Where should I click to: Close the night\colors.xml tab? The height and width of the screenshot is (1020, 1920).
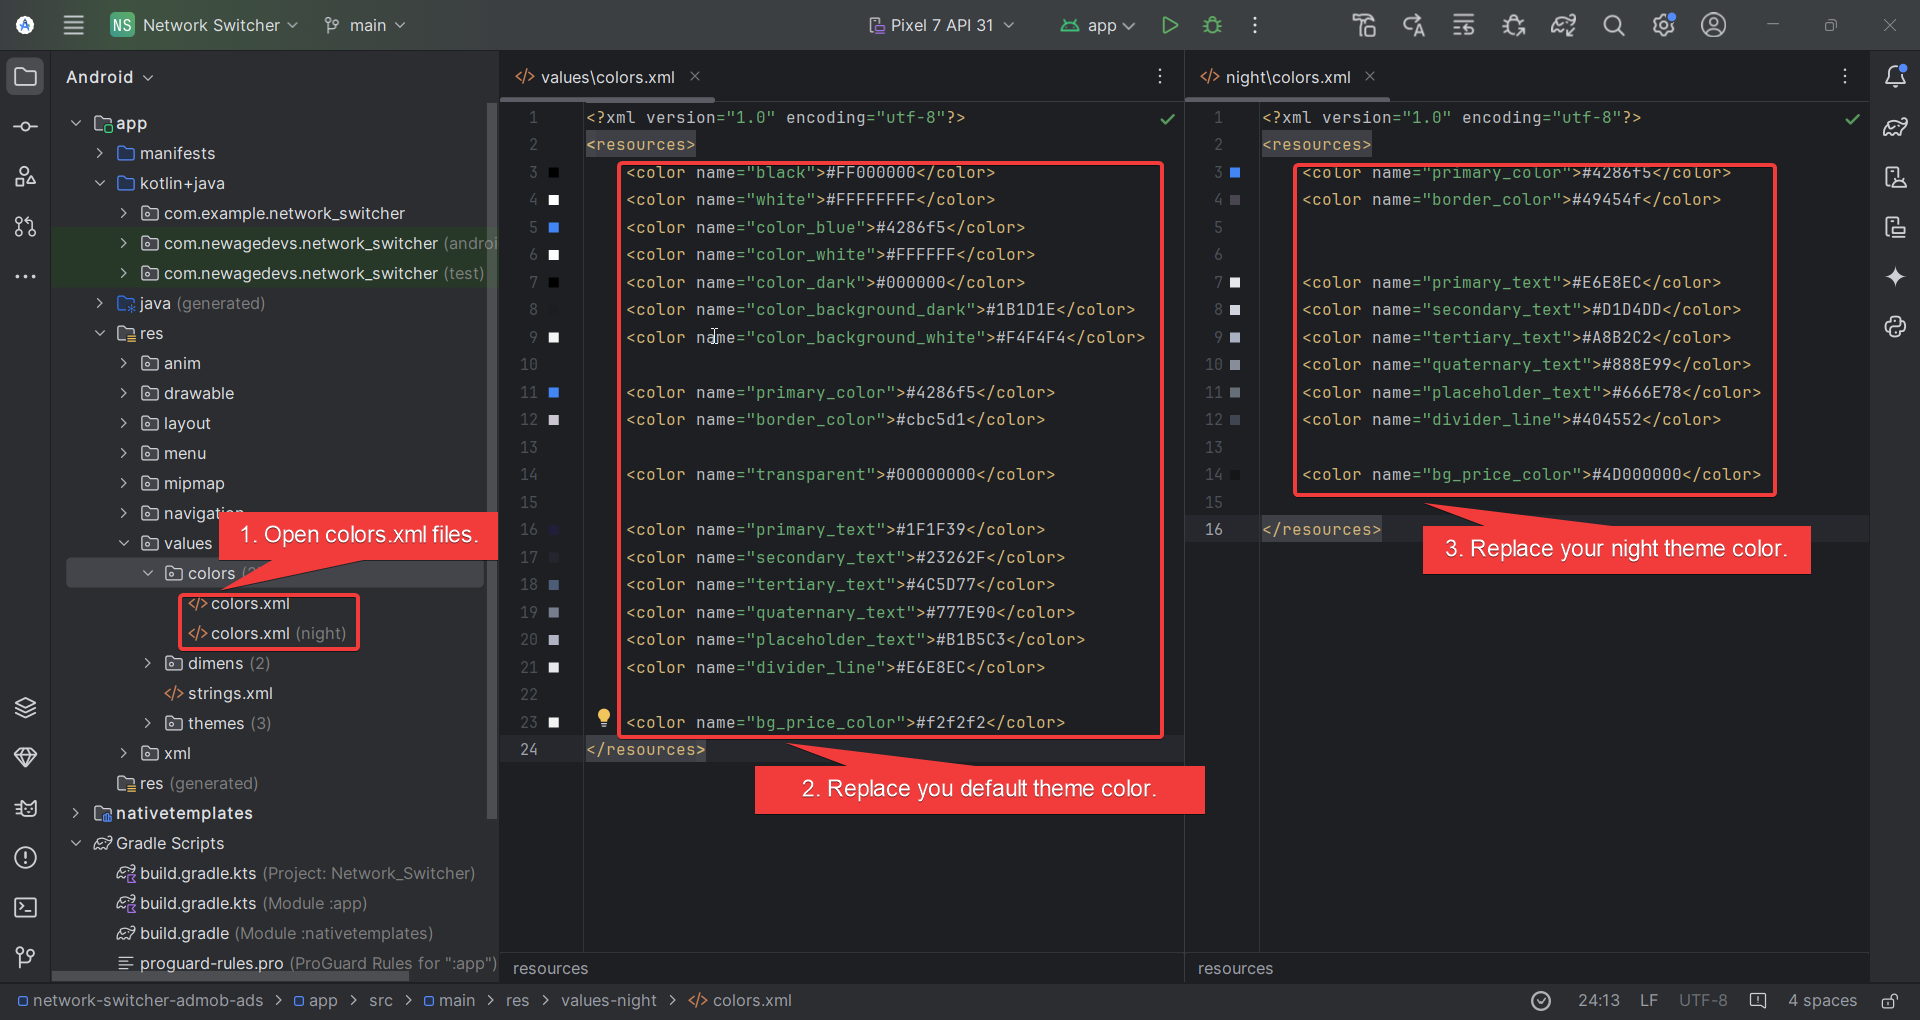point(1370,76)
